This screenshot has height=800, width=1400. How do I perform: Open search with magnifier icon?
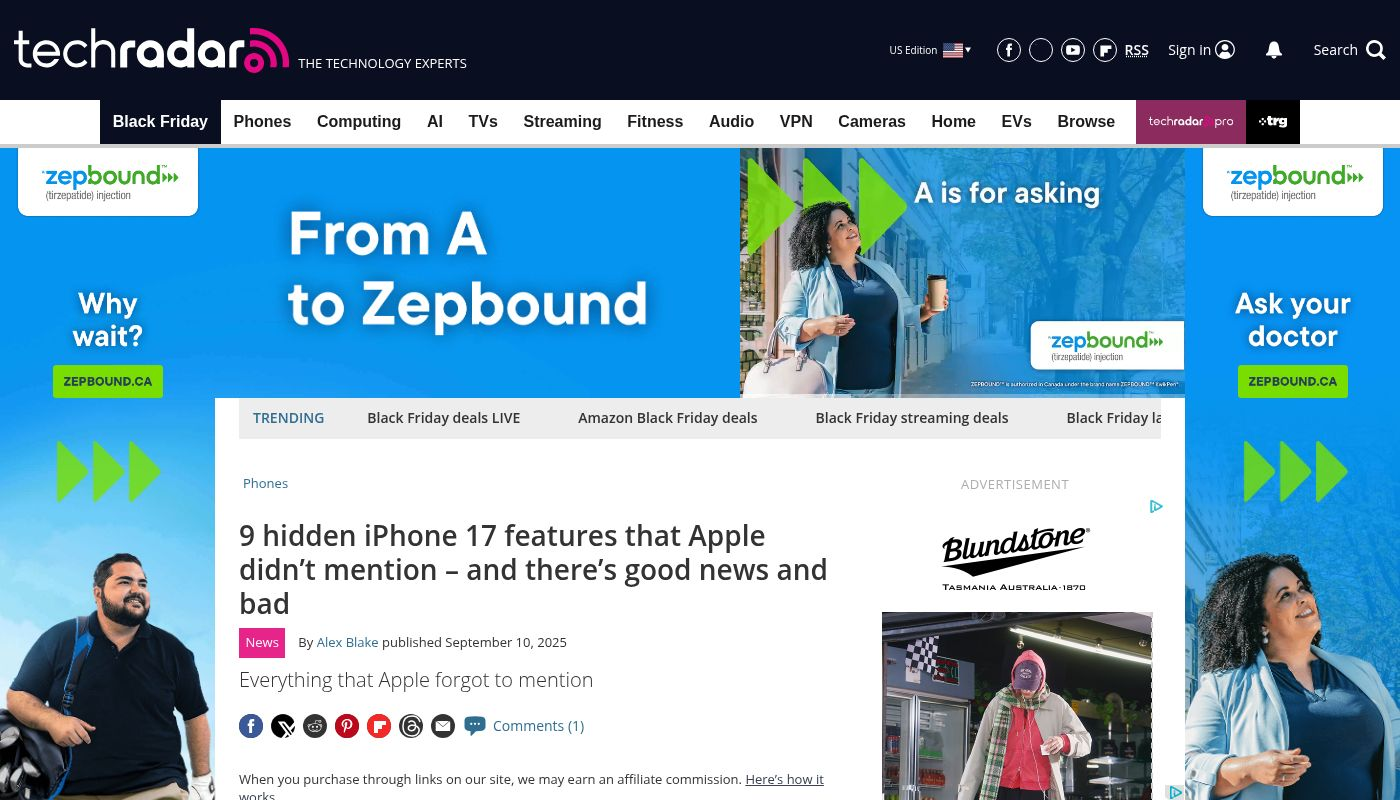tap(1376, 50)
